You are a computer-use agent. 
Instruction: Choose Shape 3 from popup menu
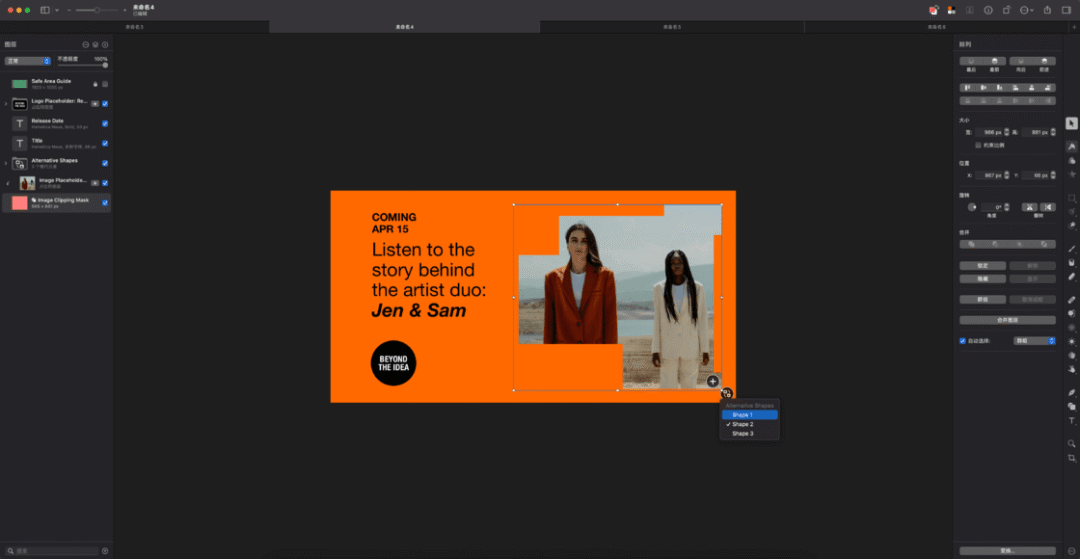[x=749, y=434]
